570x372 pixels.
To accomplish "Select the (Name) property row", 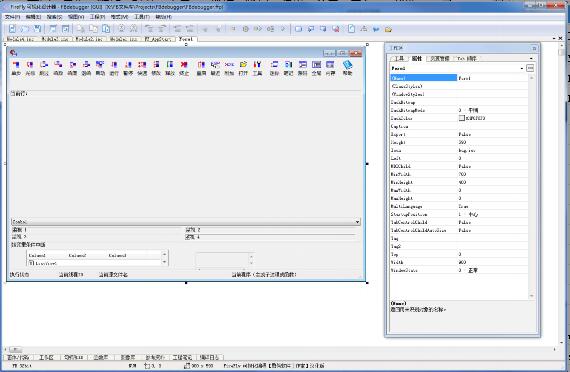I will [x=459, y=78].
